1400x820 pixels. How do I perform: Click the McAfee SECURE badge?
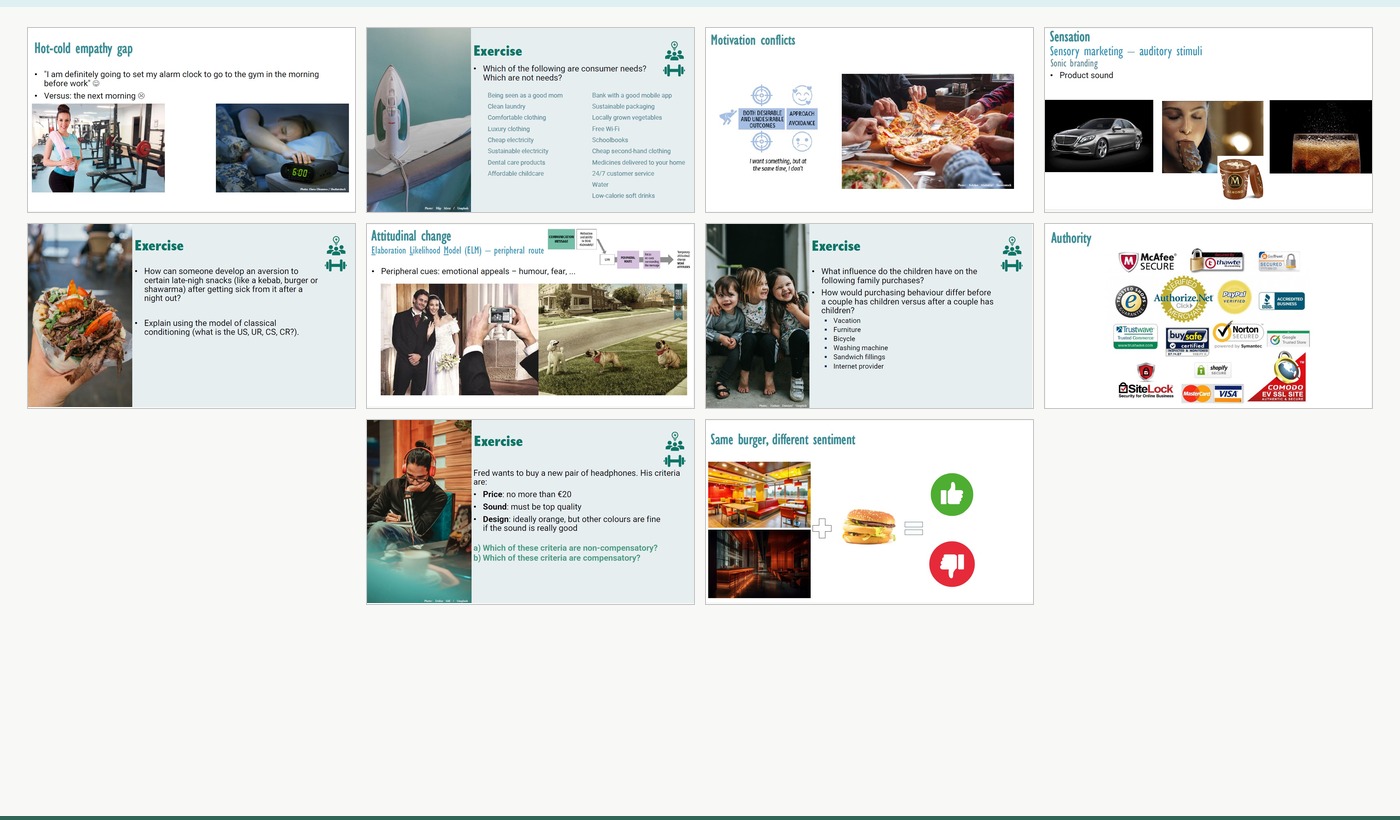1149,261
